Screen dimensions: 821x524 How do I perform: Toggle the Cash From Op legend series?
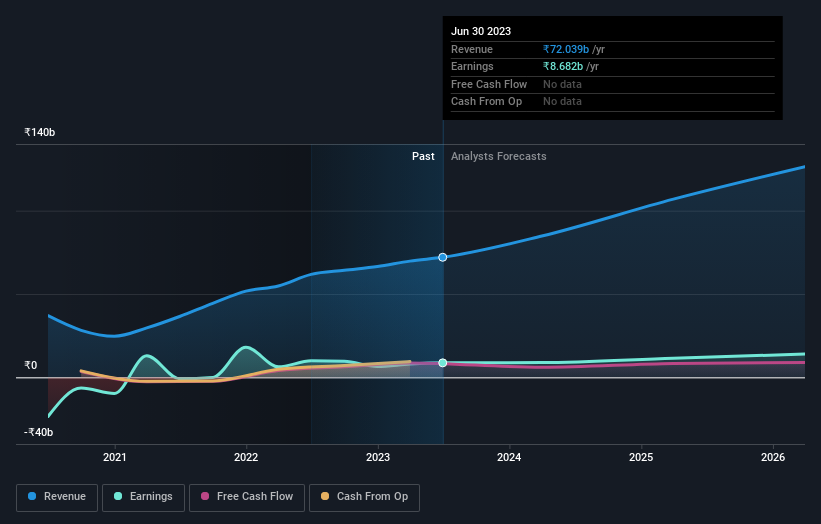tap(364, 497)
